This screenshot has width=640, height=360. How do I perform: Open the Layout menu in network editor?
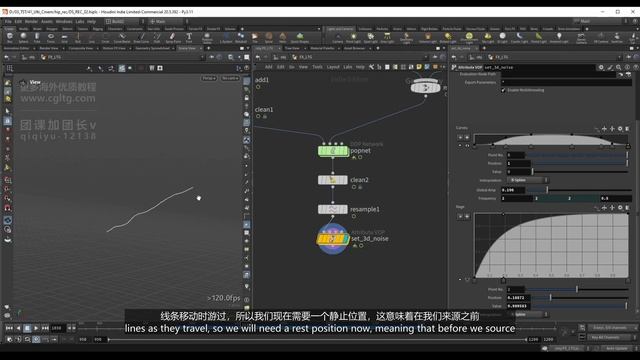tap(333, 67)
